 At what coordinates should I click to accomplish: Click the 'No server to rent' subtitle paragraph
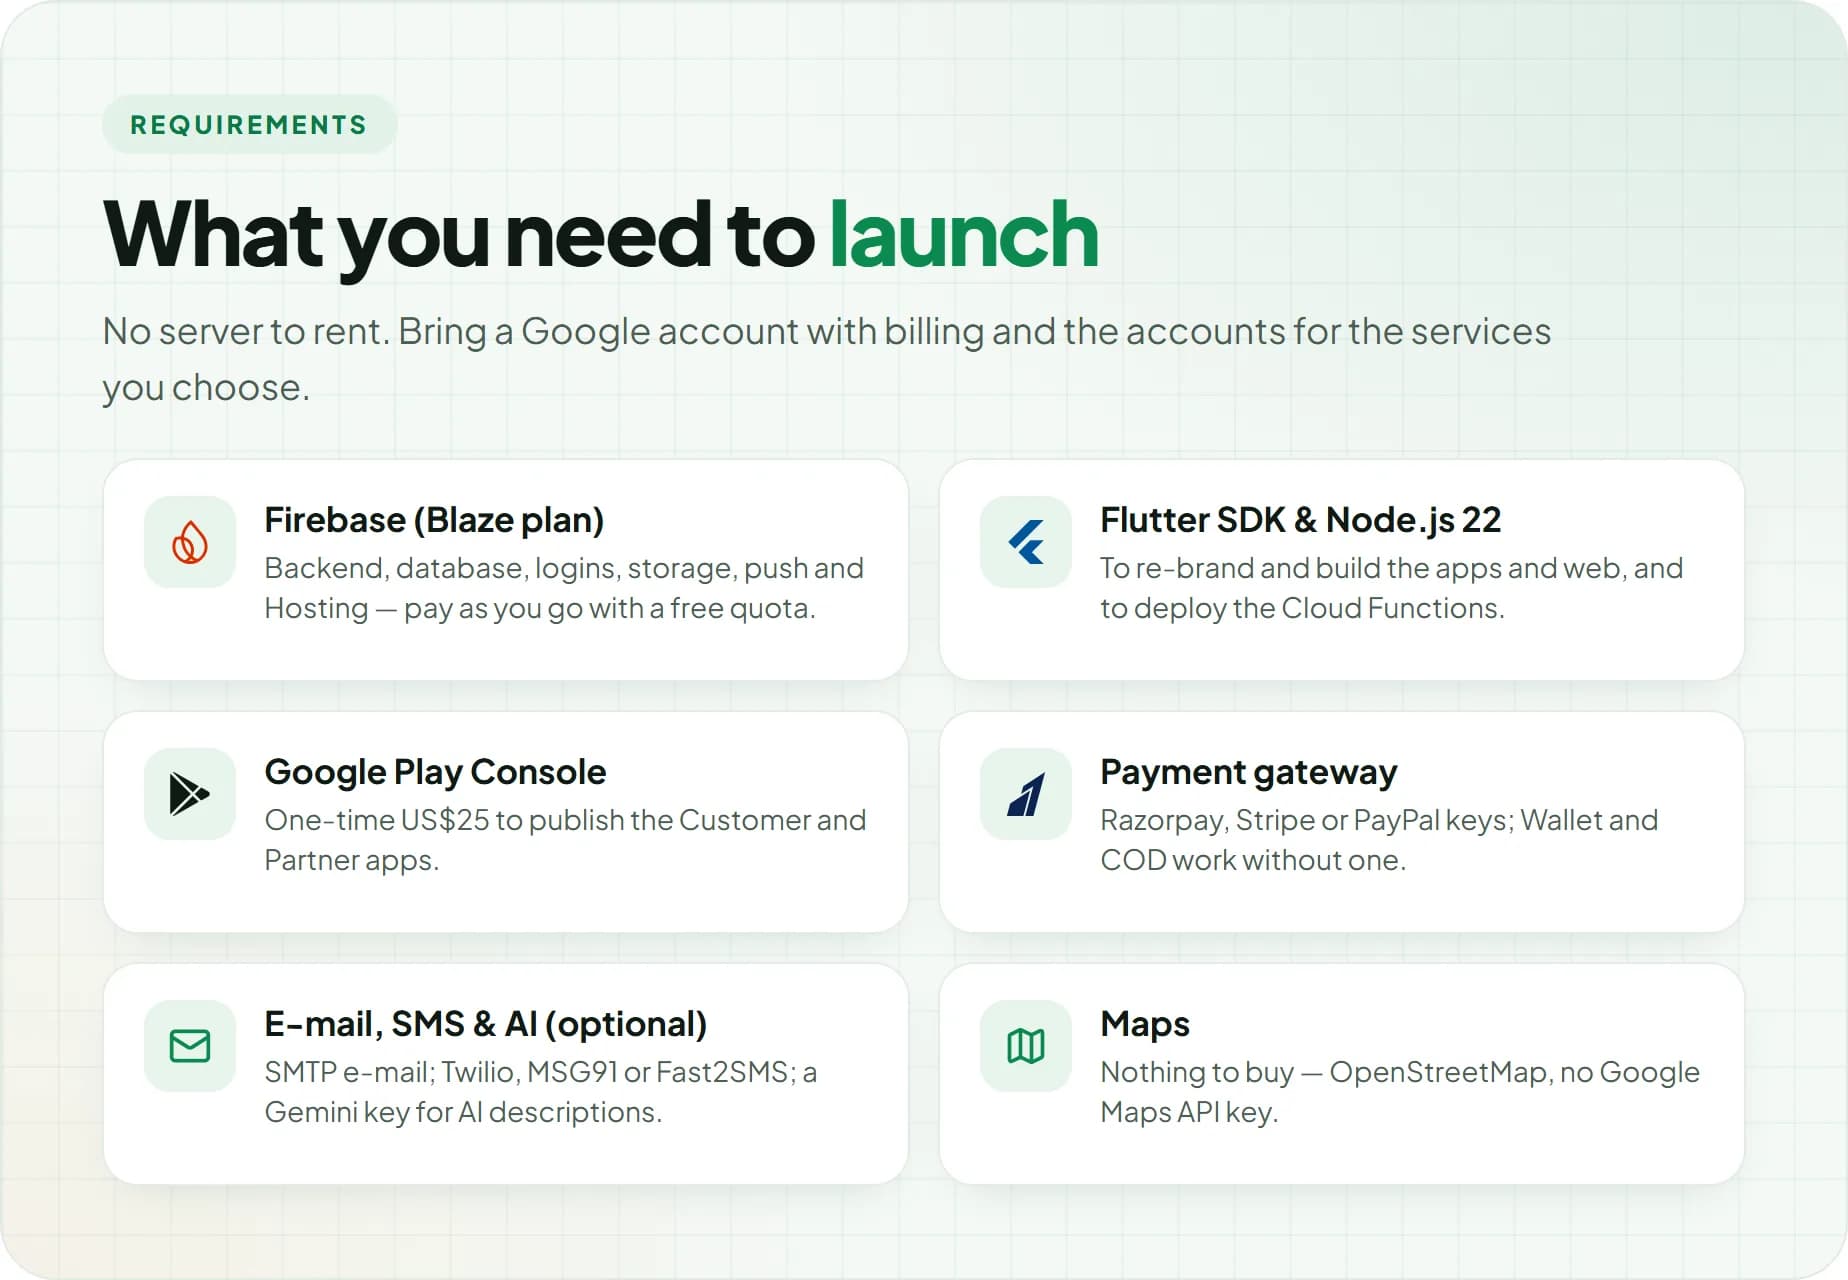tap(826, 359)
